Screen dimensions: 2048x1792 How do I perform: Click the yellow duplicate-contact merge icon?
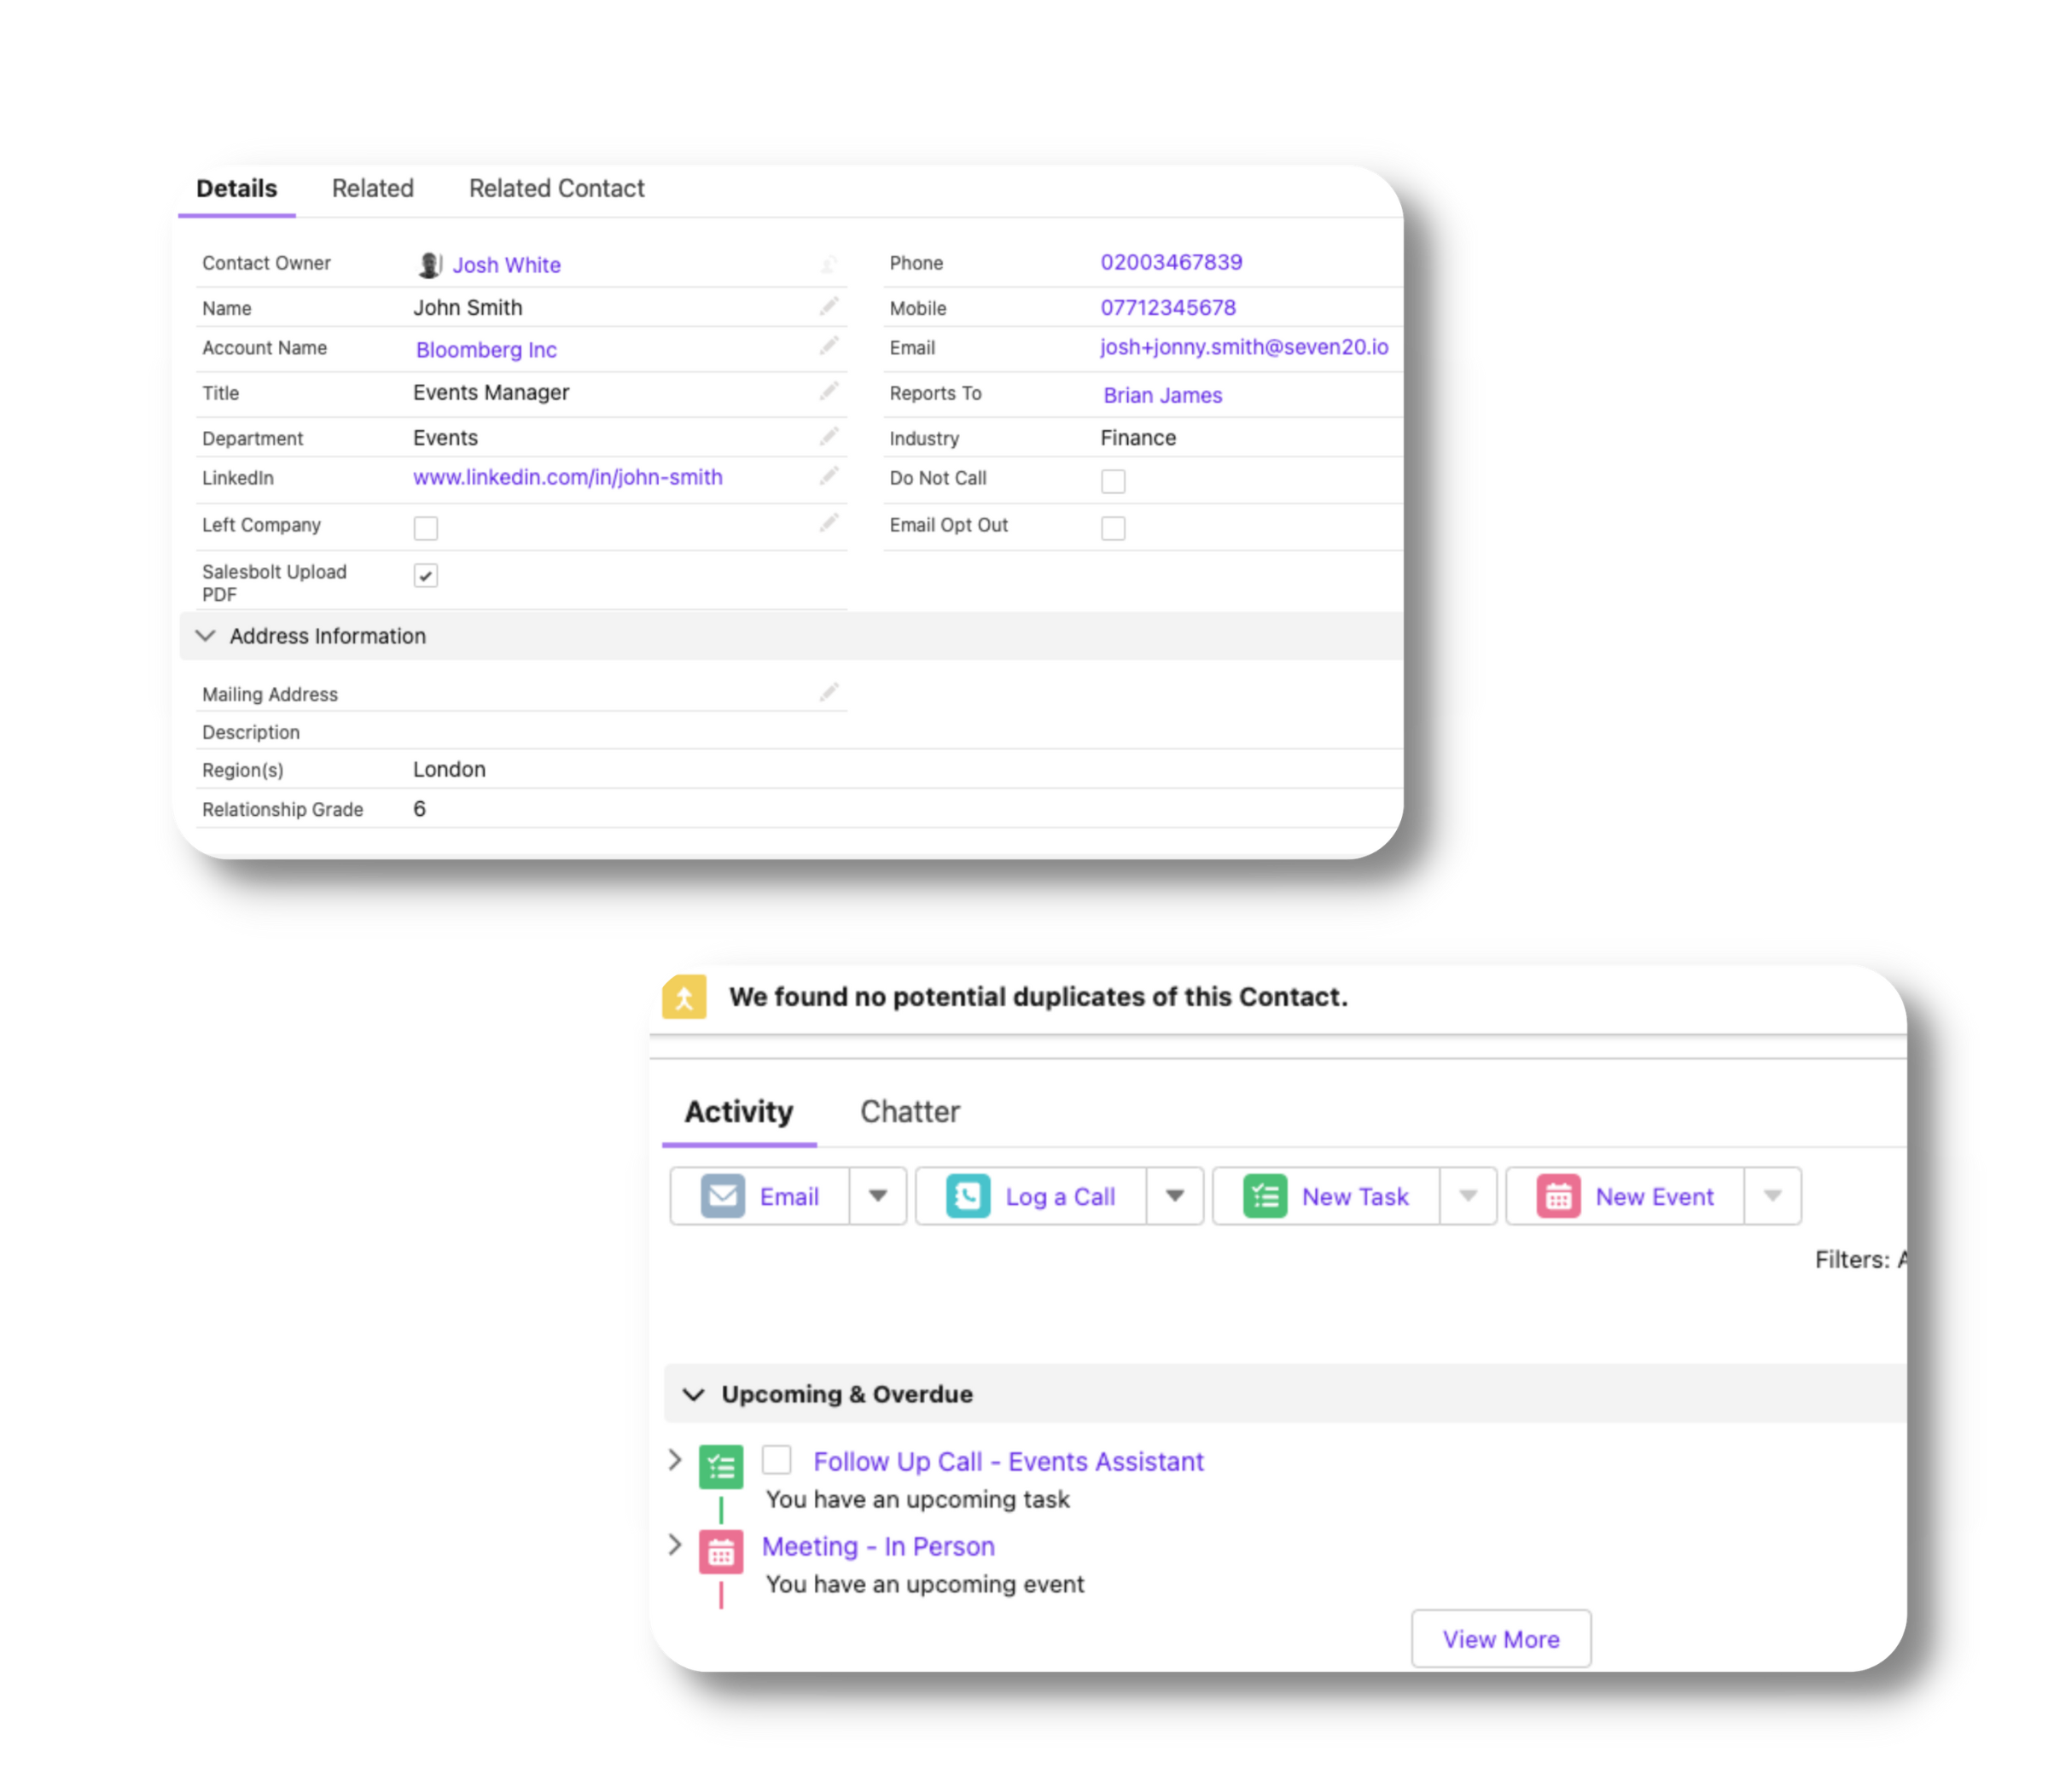point(685,997)
